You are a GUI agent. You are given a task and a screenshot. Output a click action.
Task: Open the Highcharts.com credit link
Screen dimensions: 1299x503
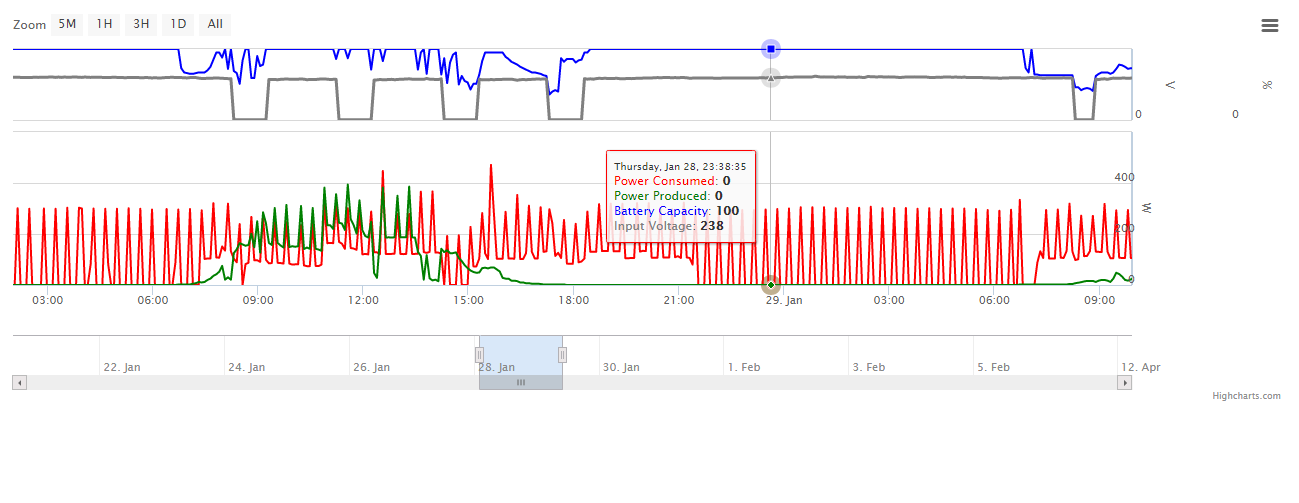(1246, 396)
